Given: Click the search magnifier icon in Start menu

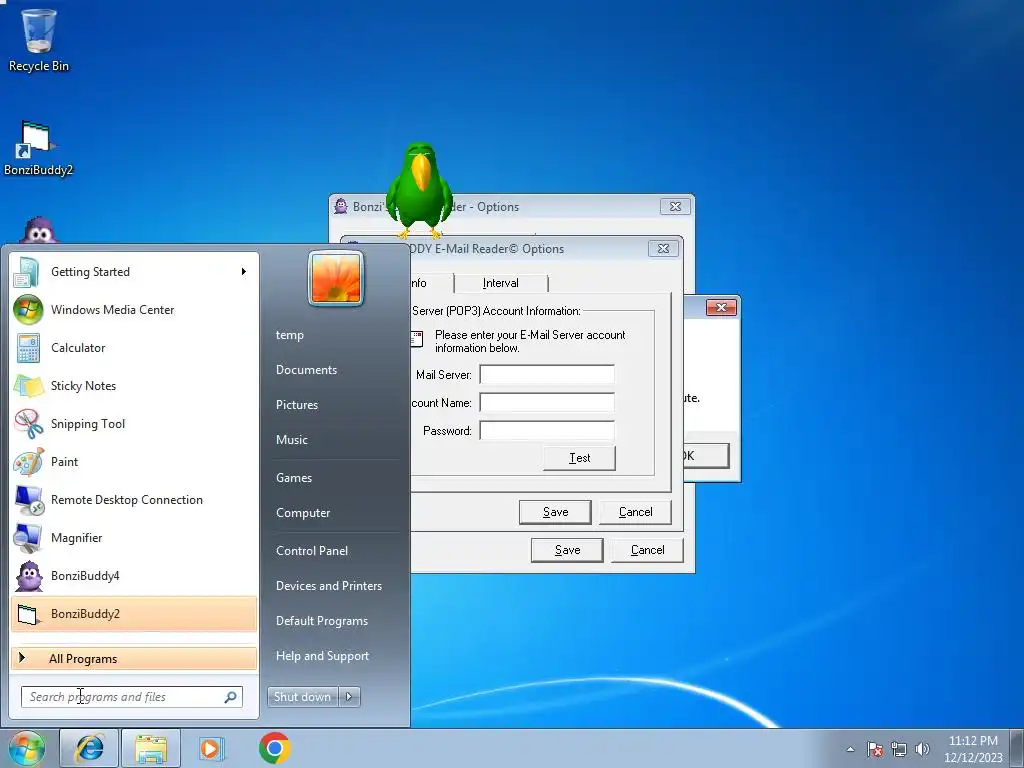Looking at the screenshot, I should pos(231,697).
